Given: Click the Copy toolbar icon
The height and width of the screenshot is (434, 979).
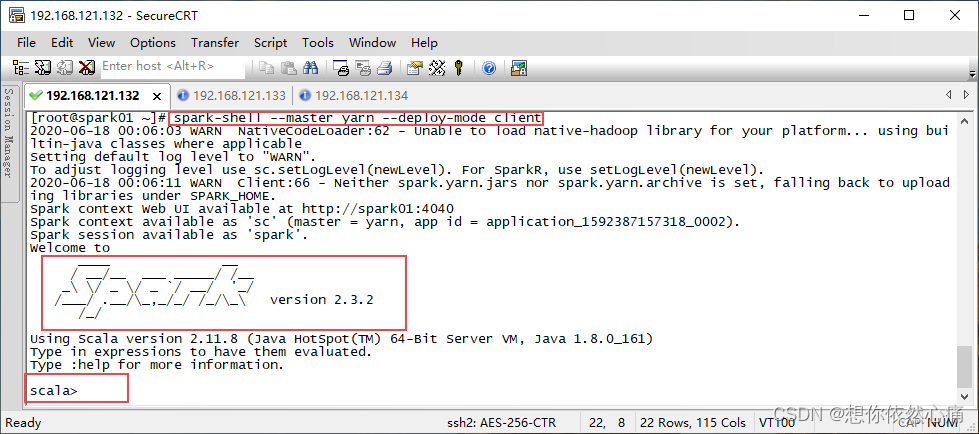Looking at the screenshot, I should tap(267, 67).
